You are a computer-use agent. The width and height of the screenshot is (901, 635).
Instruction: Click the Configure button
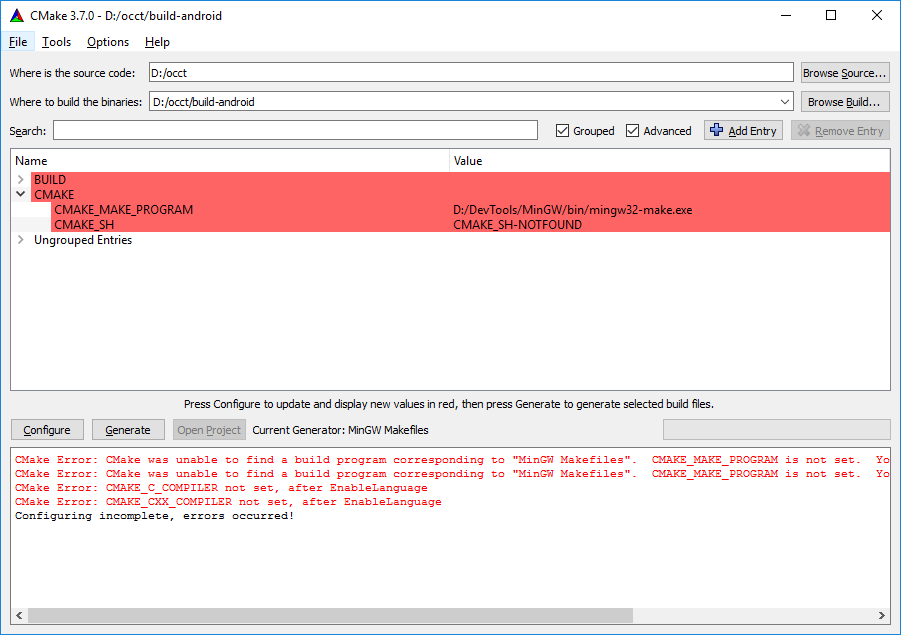pos(47,430)
